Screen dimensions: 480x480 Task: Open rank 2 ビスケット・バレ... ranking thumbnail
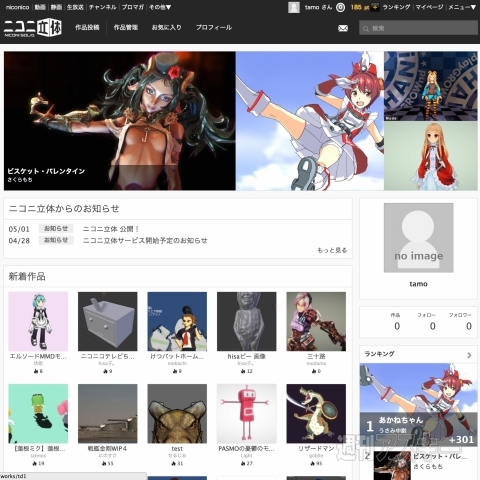392,465
